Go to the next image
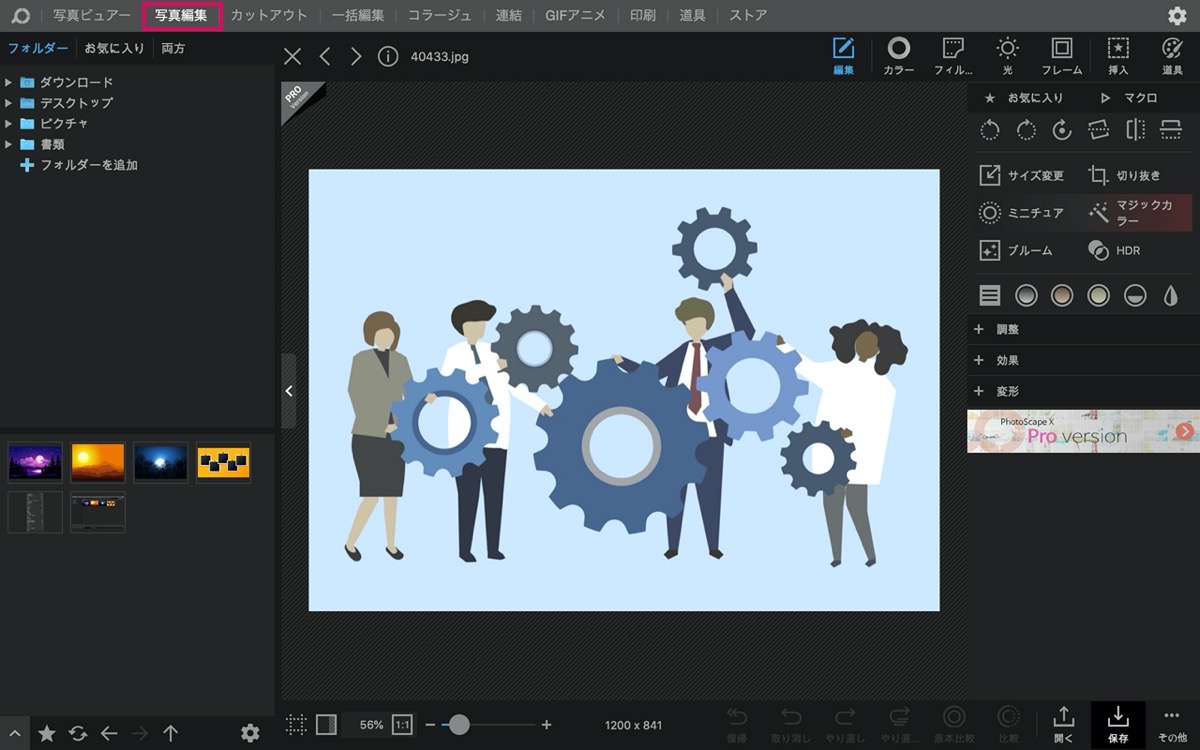Viewport: 1200px width, 750px height. point(356,56)
